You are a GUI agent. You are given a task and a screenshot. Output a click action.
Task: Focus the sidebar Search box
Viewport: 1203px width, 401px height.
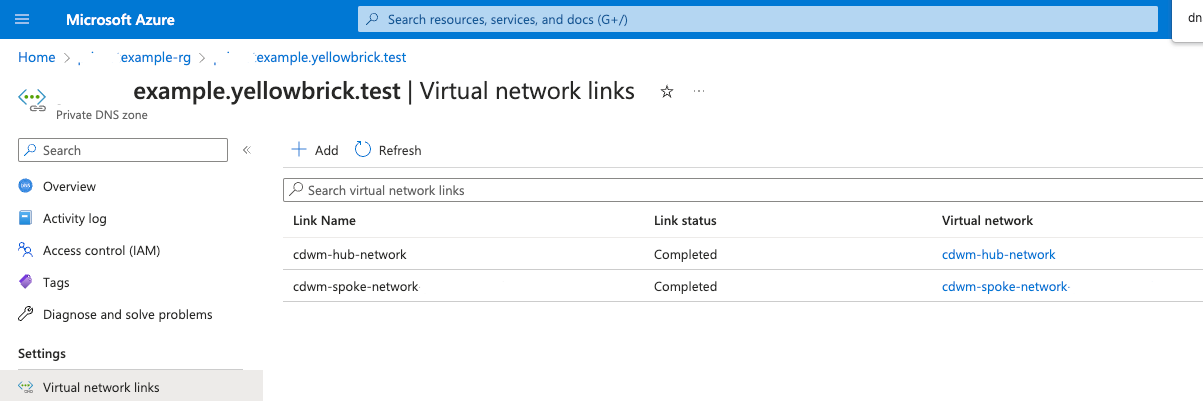[123, 150]
